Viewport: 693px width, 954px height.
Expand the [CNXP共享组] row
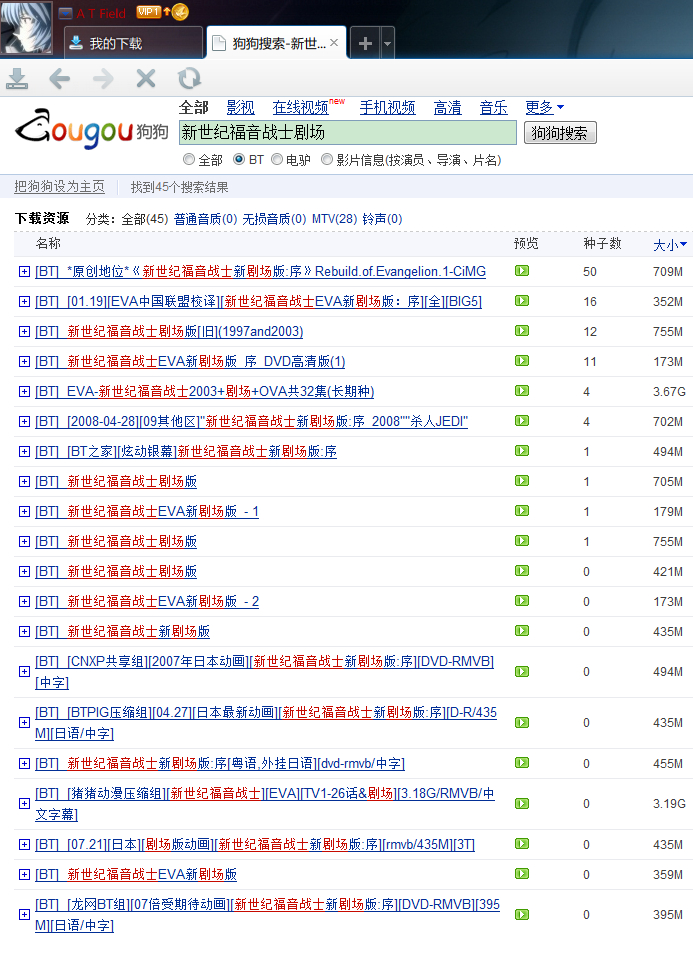click(x=24, y=671)
